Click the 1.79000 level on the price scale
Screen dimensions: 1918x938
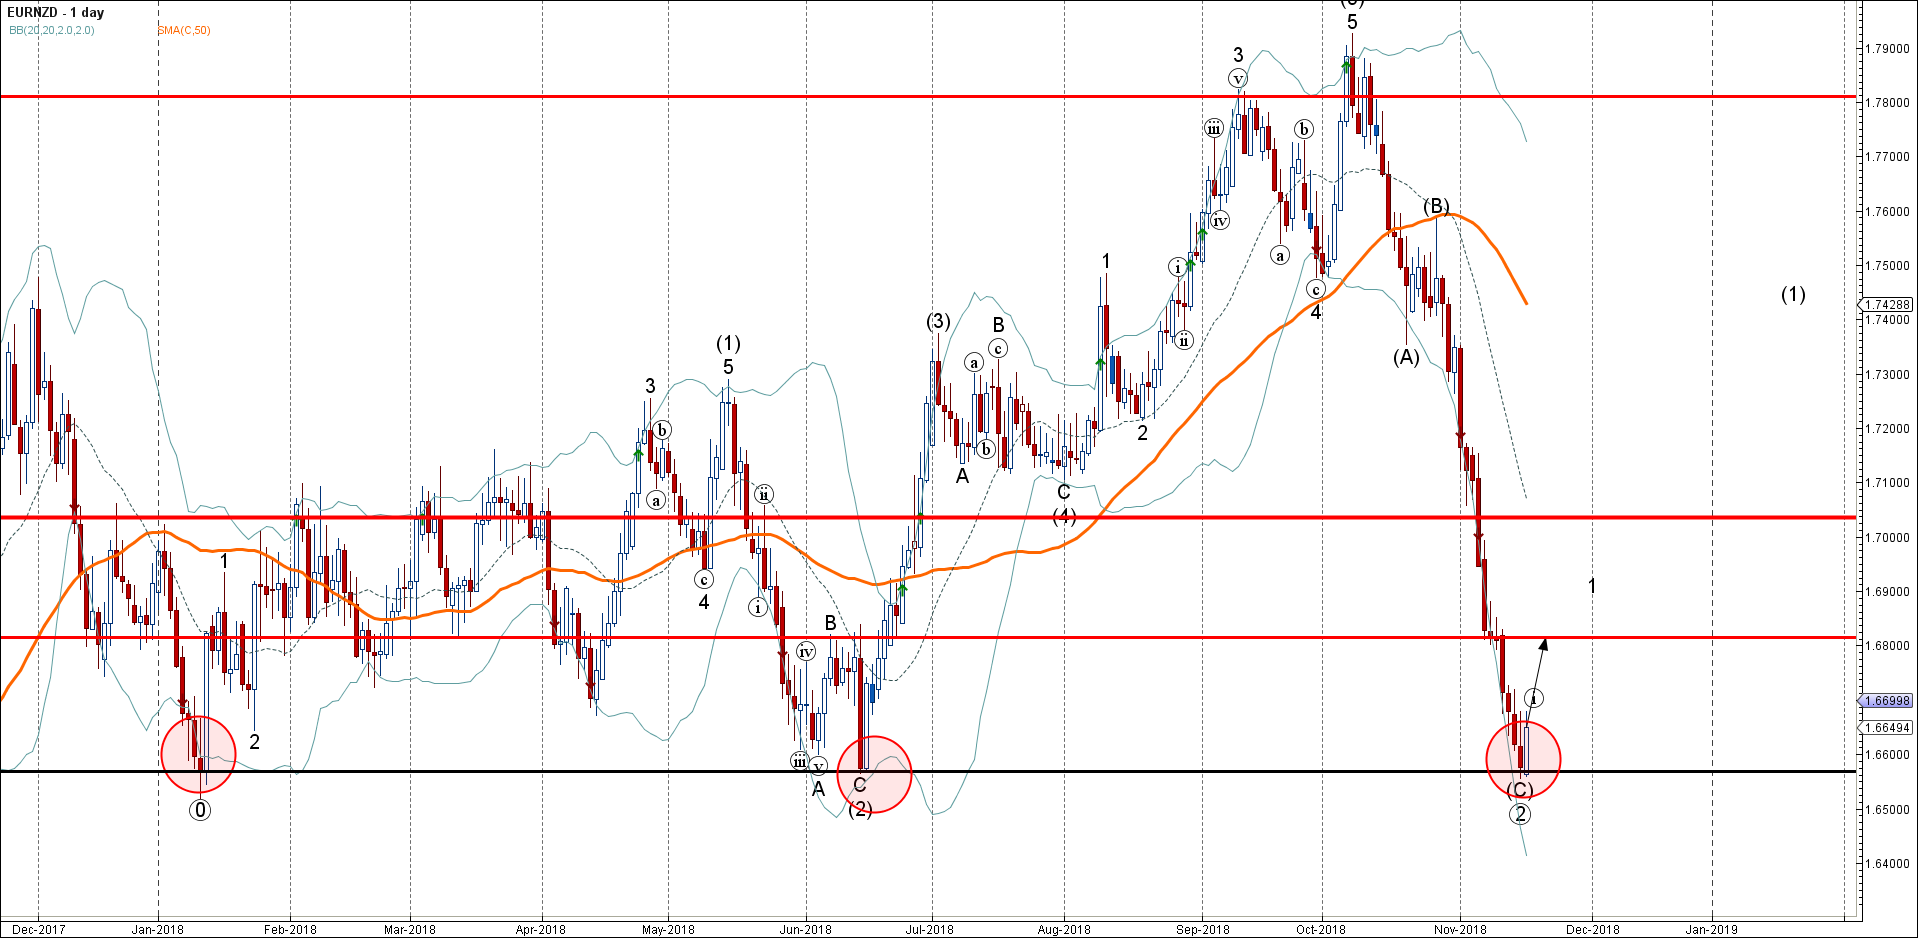tap(1887, 48)
